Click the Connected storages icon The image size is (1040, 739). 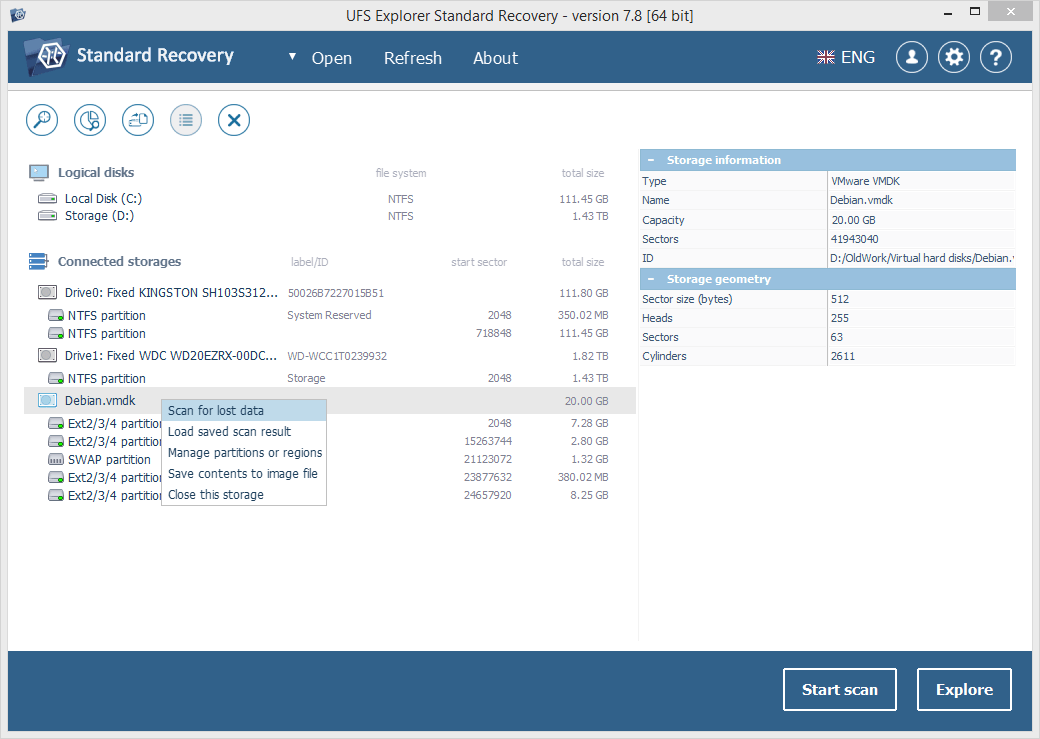pos(38,261)
